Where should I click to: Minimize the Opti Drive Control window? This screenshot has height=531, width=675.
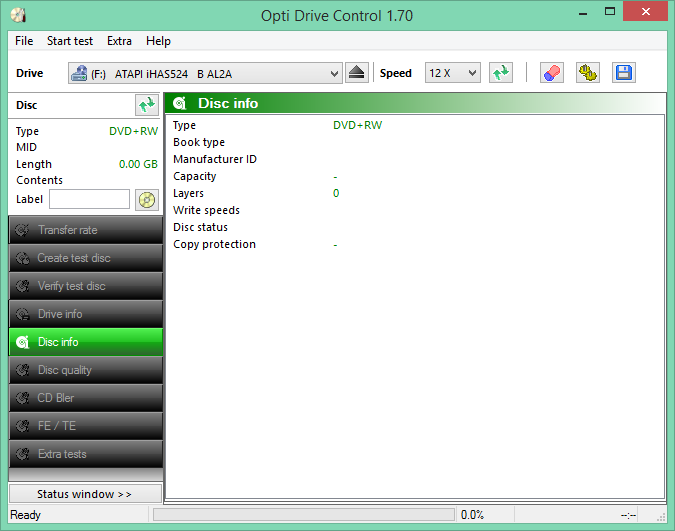pyautogui.click(x=583, y=12)
